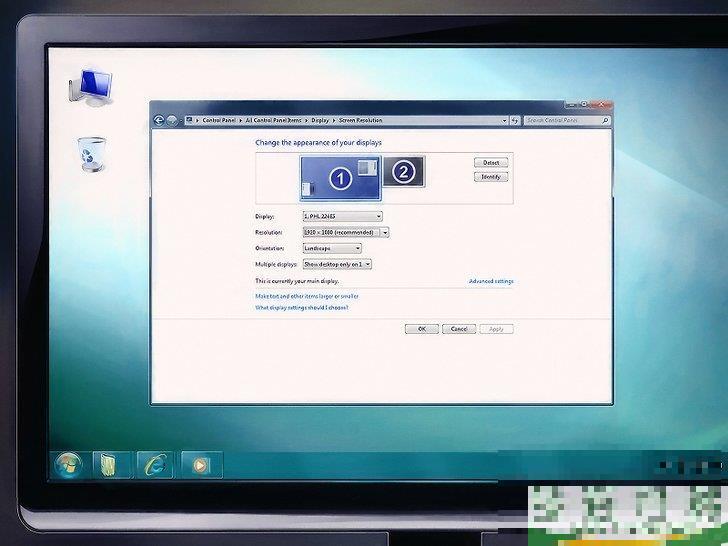Image resolution: width=728 pixels, height=546 pixels.
Task: Expand the Resolution dropdown
Action: [x=345, y=232]
